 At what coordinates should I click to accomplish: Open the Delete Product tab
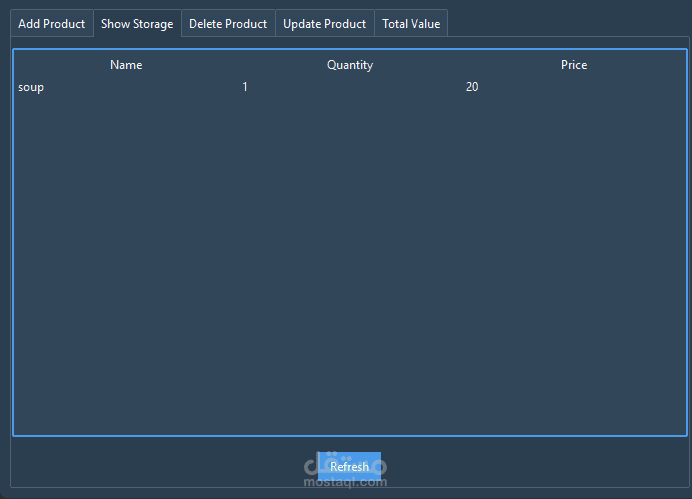tap(228, 24)
